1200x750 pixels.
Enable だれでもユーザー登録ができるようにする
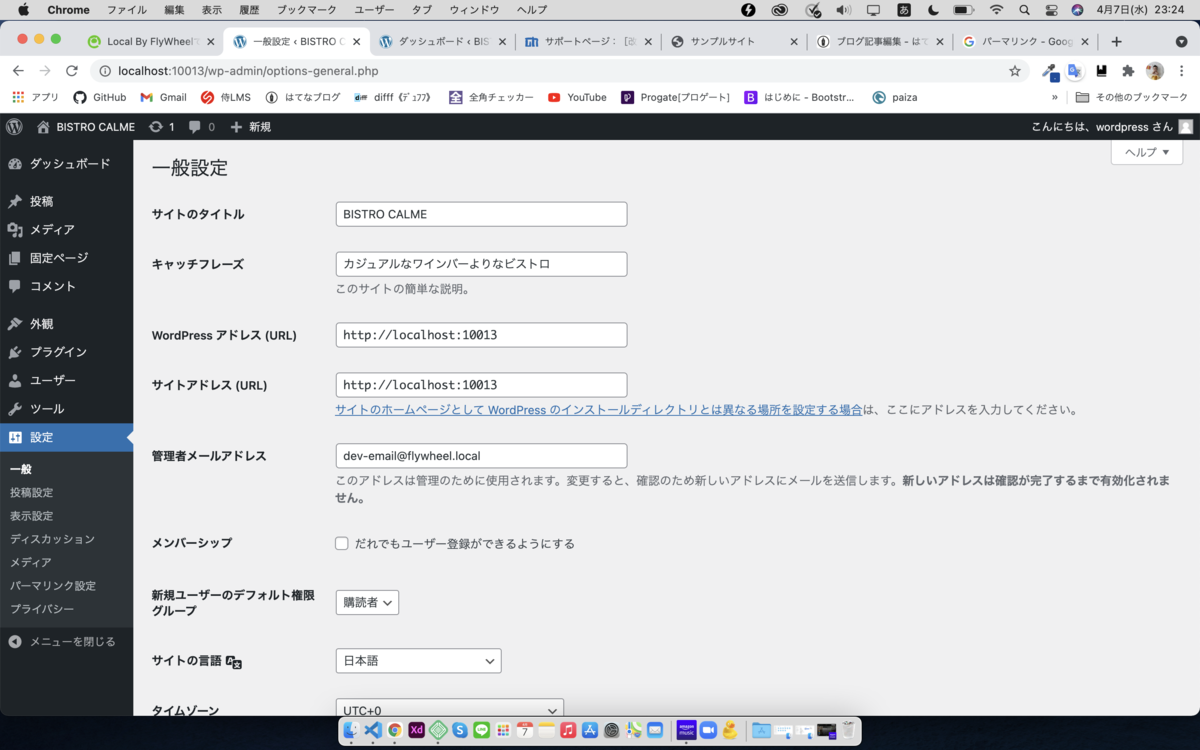341,543
